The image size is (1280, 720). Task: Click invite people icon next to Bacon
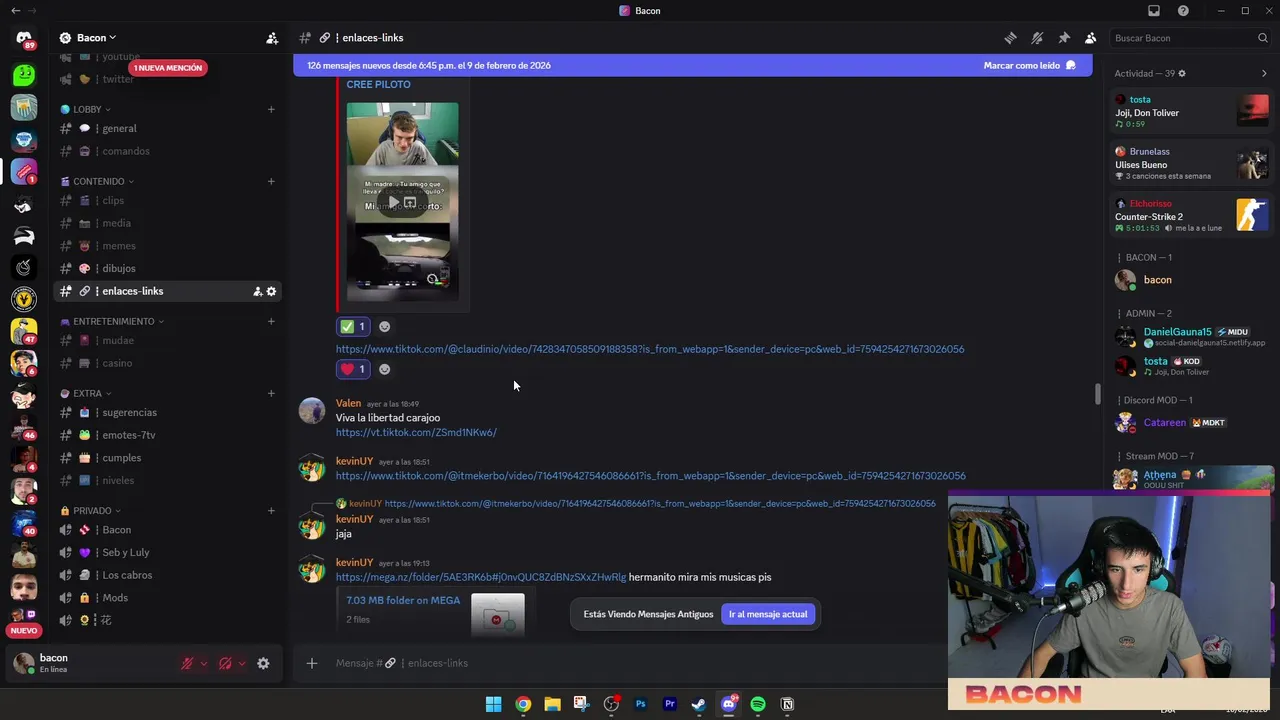coord(272,38)
